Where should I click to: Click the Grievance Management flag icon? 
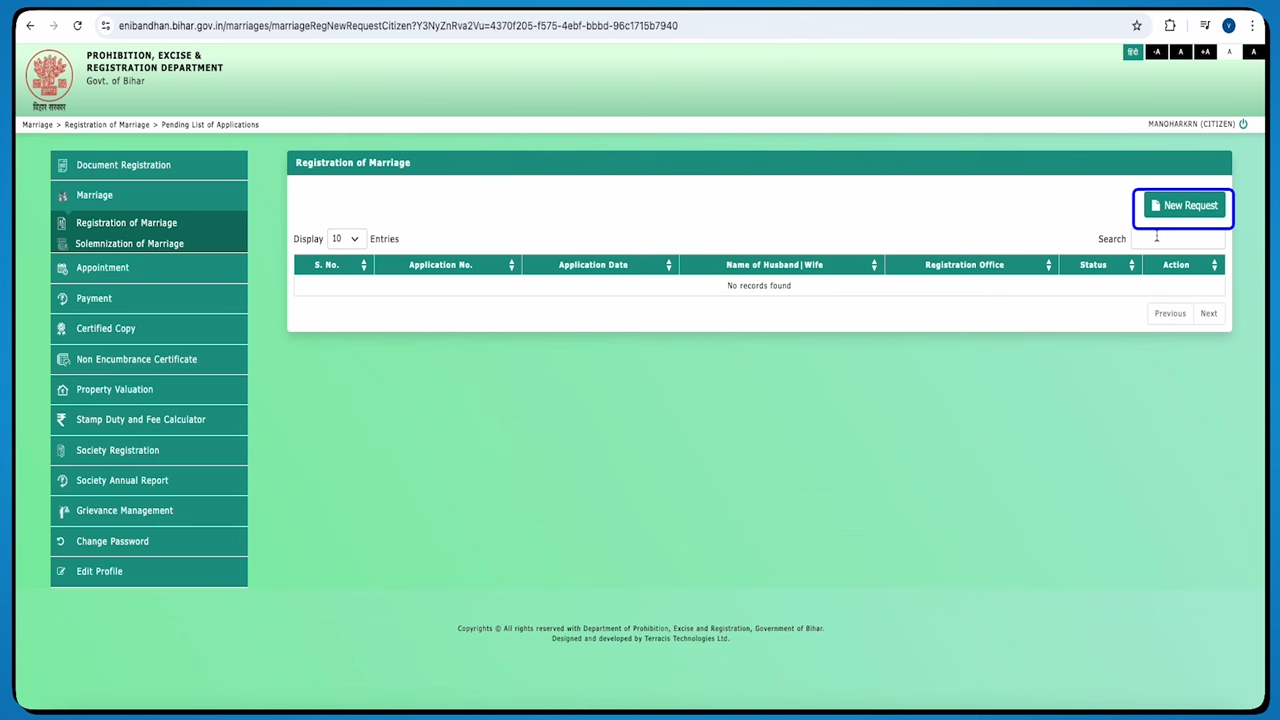[63, 510]
